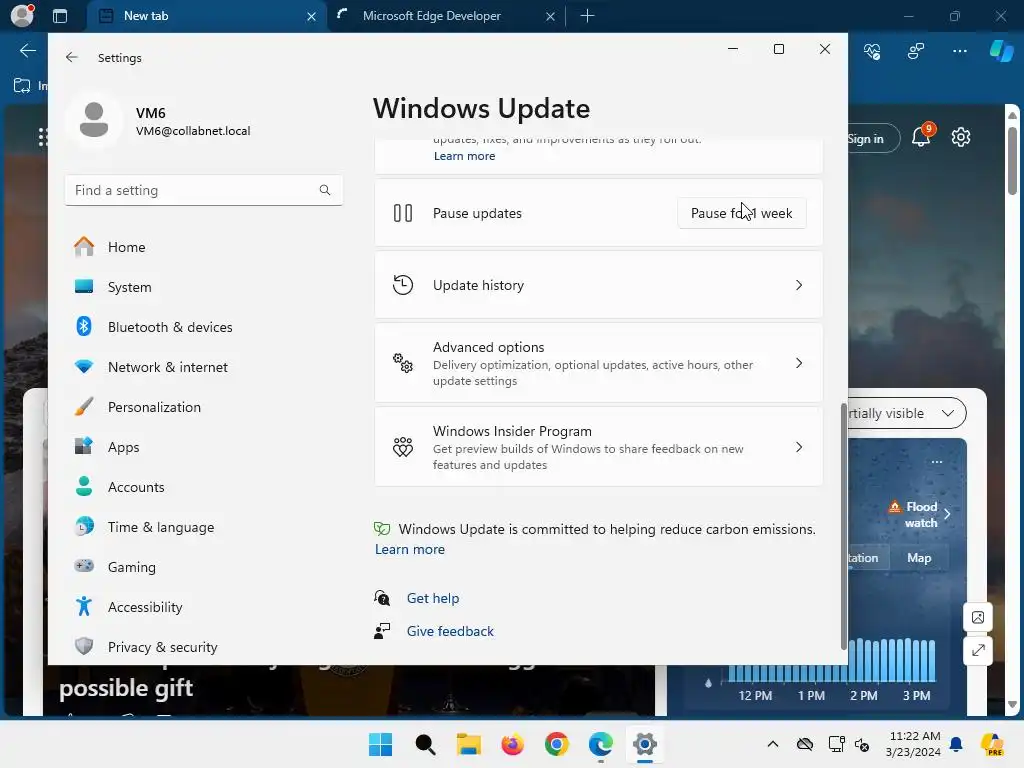The image size is (1024, 768).
Task: Click the Windows Insider Program icon
Action: 403,447
